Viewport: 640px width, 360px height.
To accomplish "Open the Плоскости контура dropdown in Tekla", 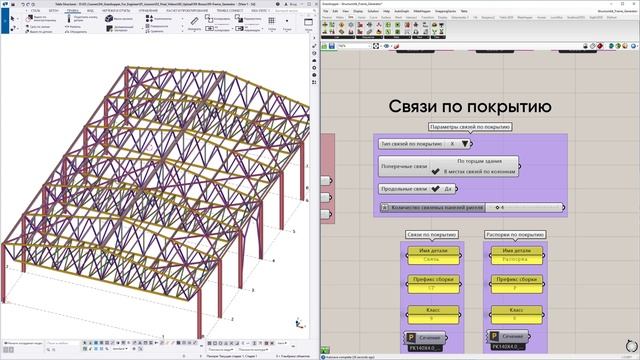I will point(253,350).
